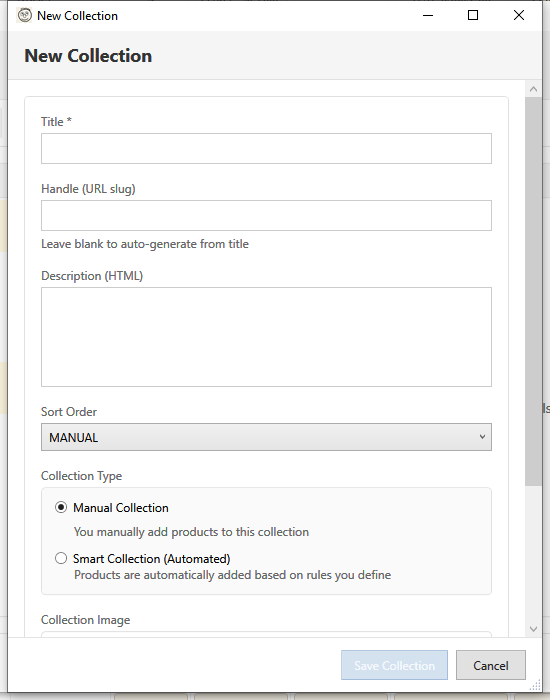Click the scrollbar up arrow
This screenshot has width=550, height=700.
click(x=533, y=89)
